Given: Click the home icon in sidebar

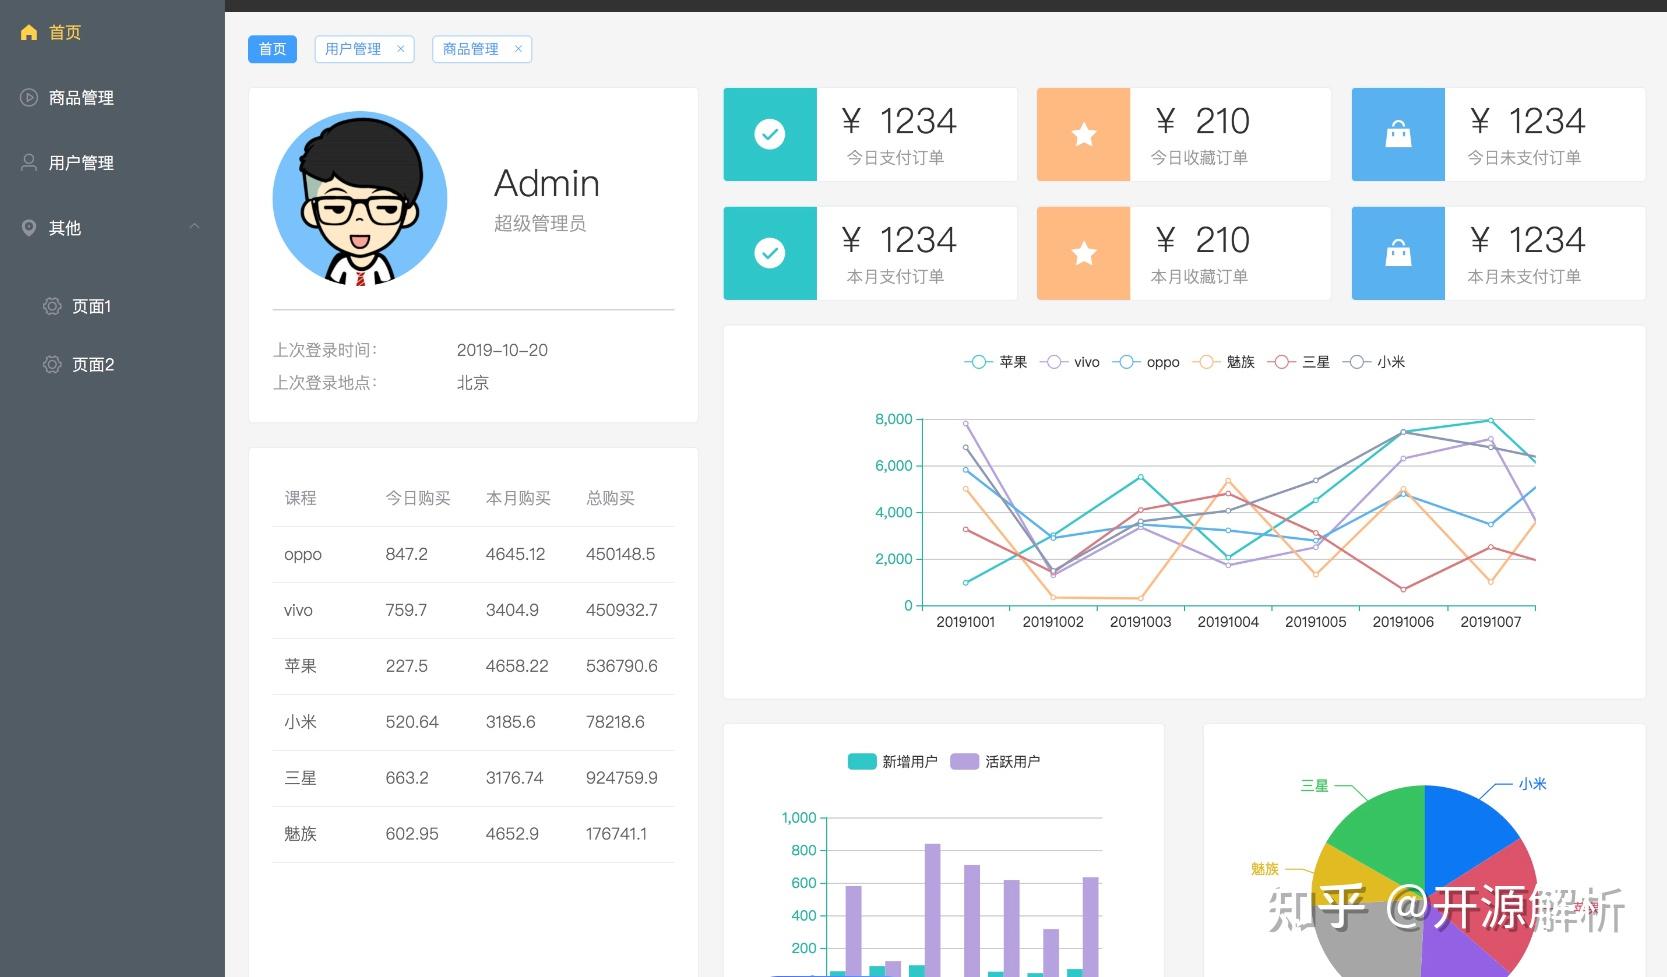Looking at the screenshot, I should click(x=29, y=33).
